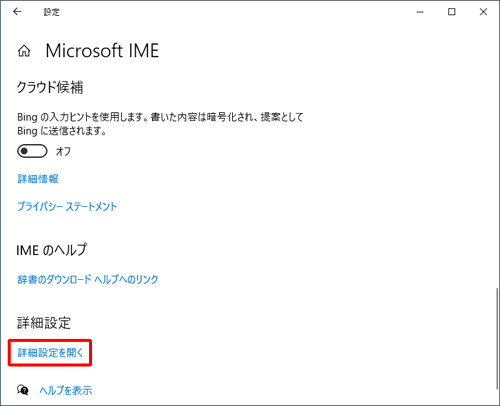Click 詳細設定を開く link
500x406 pixels.
[x=50, y=353]
